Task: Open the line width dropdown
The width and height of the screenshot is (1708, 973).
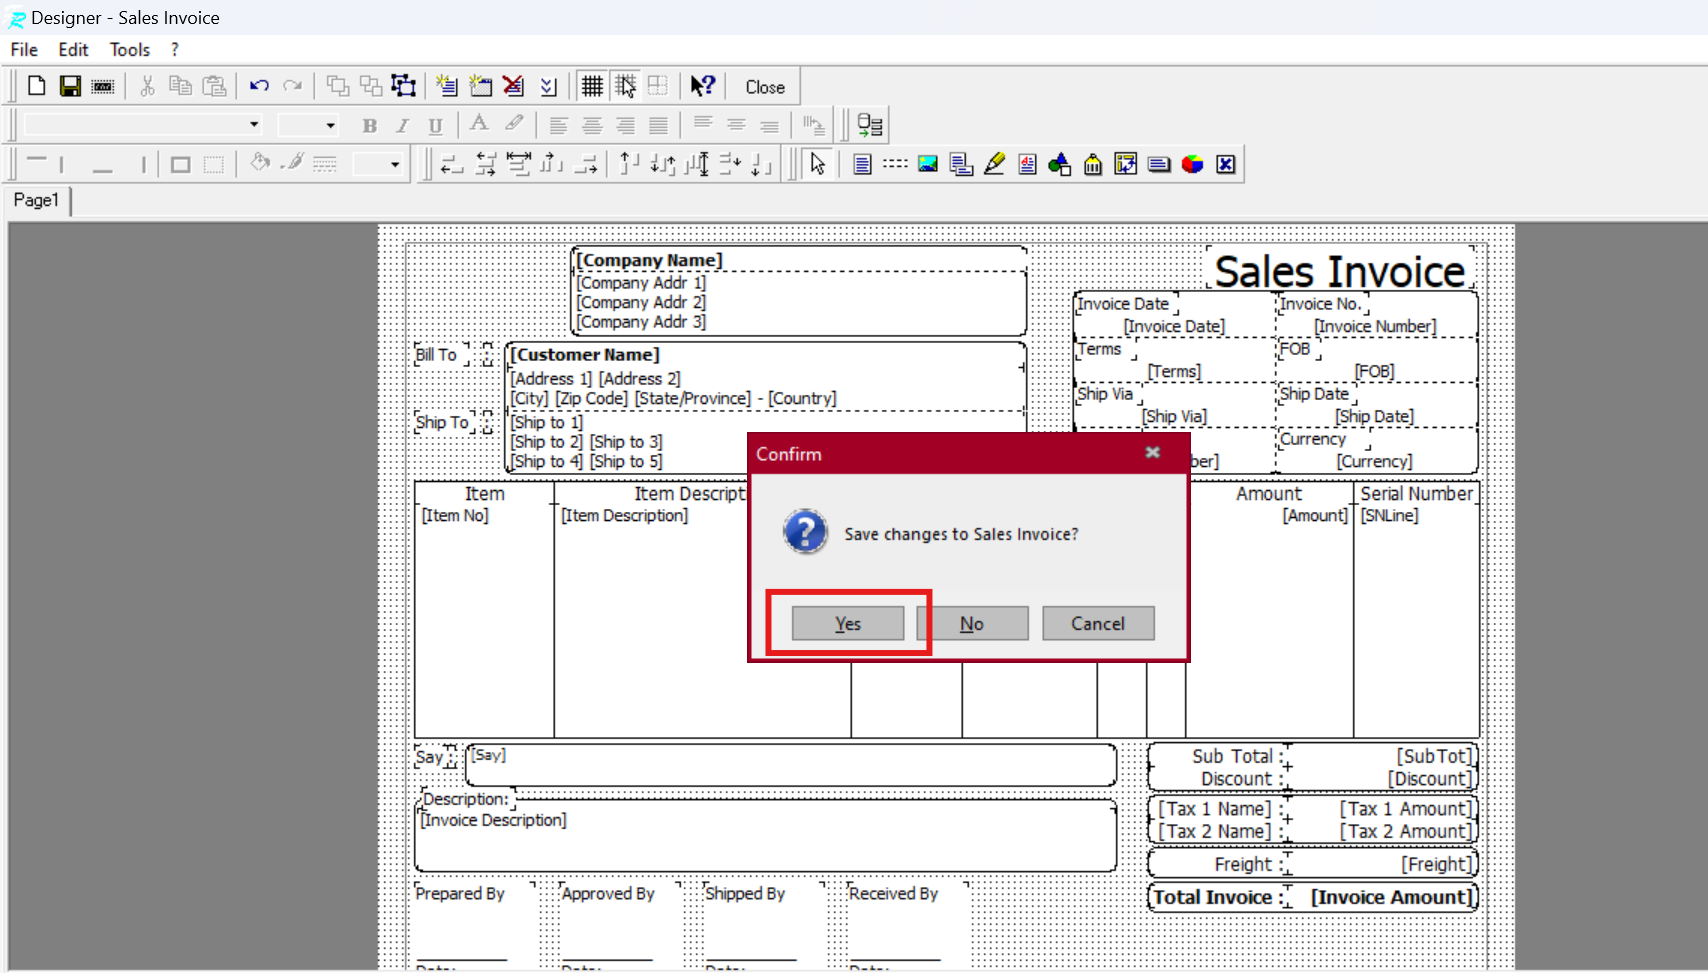Action: (395, 164)
